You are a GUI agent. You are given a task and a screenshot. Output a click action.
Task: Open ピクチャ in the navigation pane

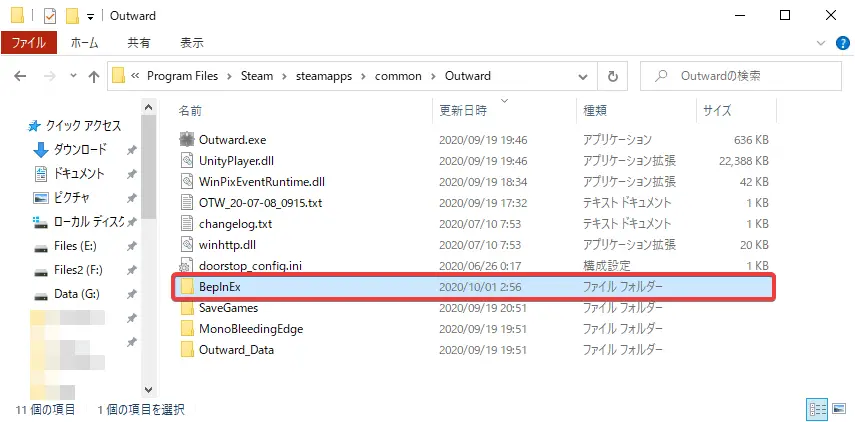tap(71, 198)
